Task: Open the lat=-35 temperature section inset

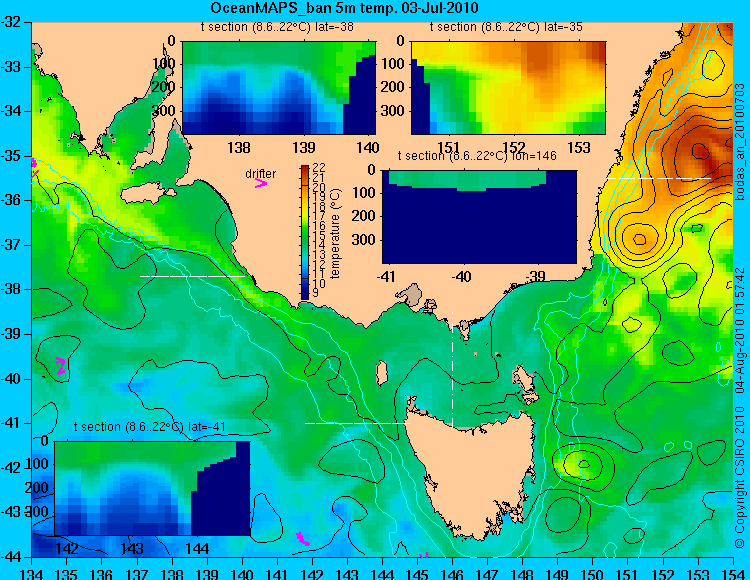Action: click(508, 88)
